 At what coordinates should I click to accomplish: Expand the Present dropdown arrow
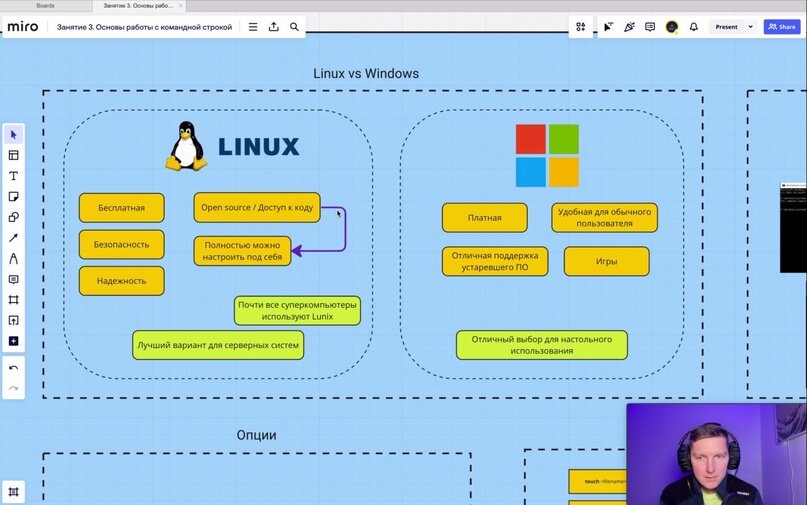point(750,27)
